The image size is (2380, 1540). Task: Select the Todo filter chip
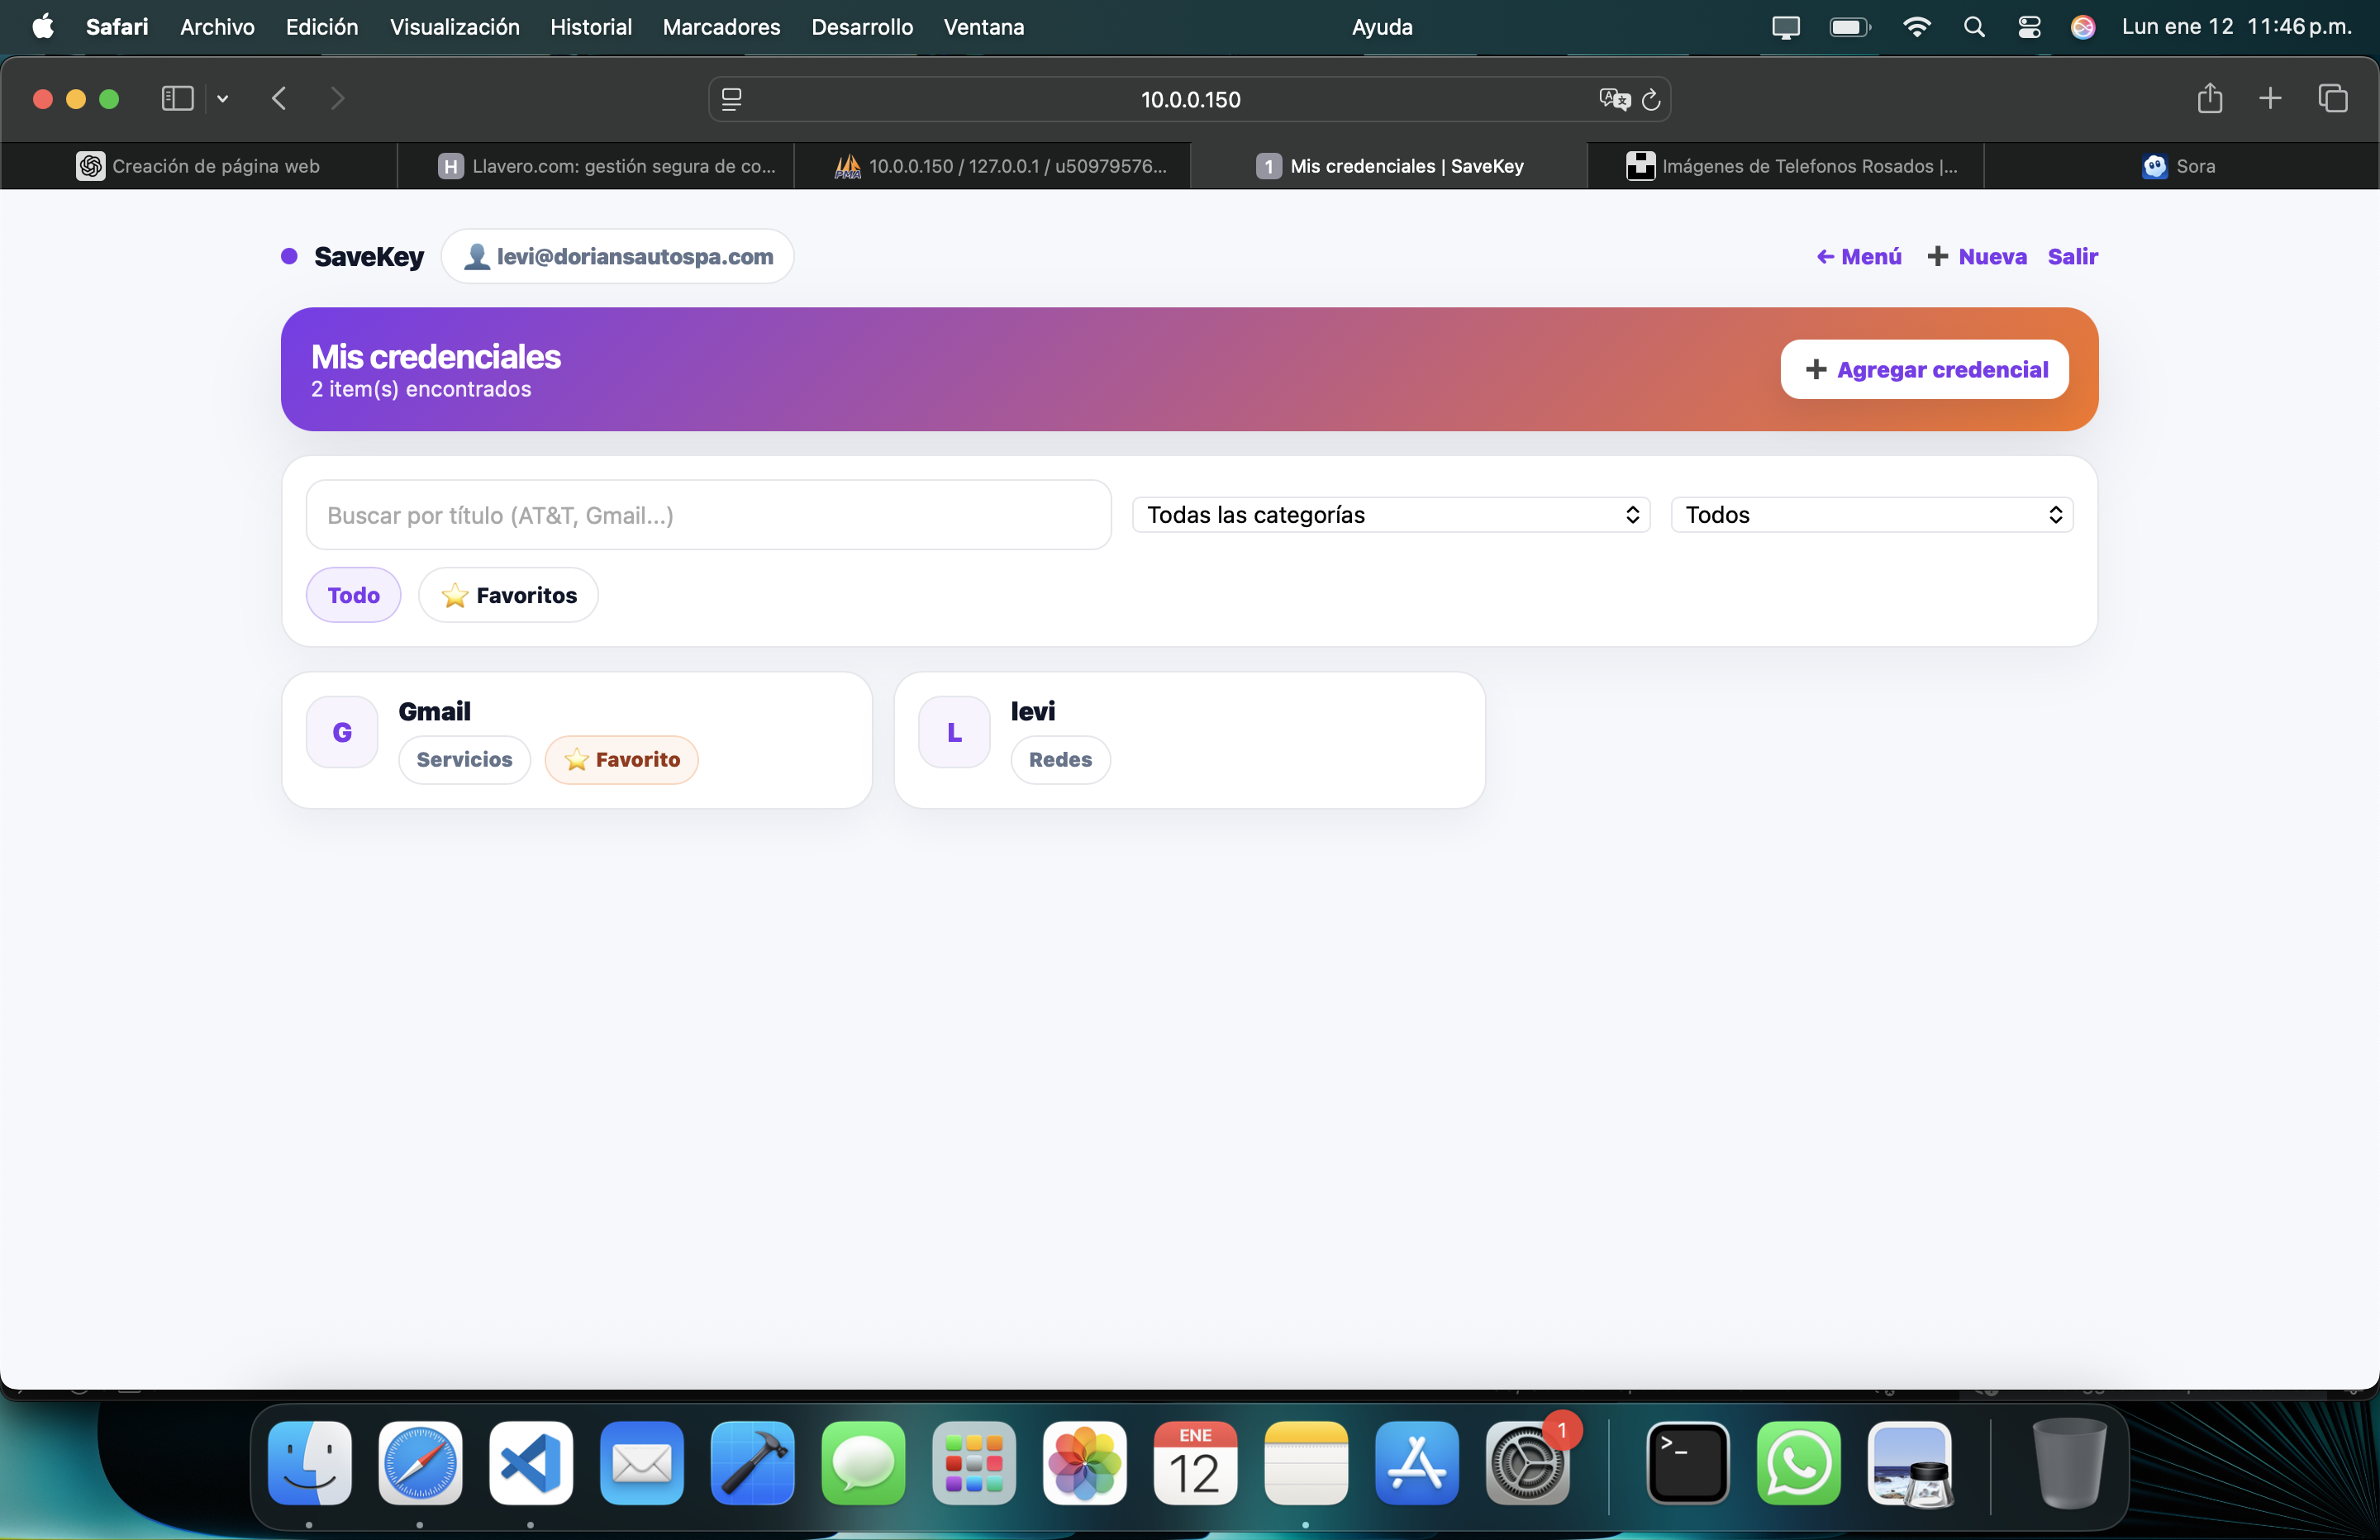click(353, 595)
